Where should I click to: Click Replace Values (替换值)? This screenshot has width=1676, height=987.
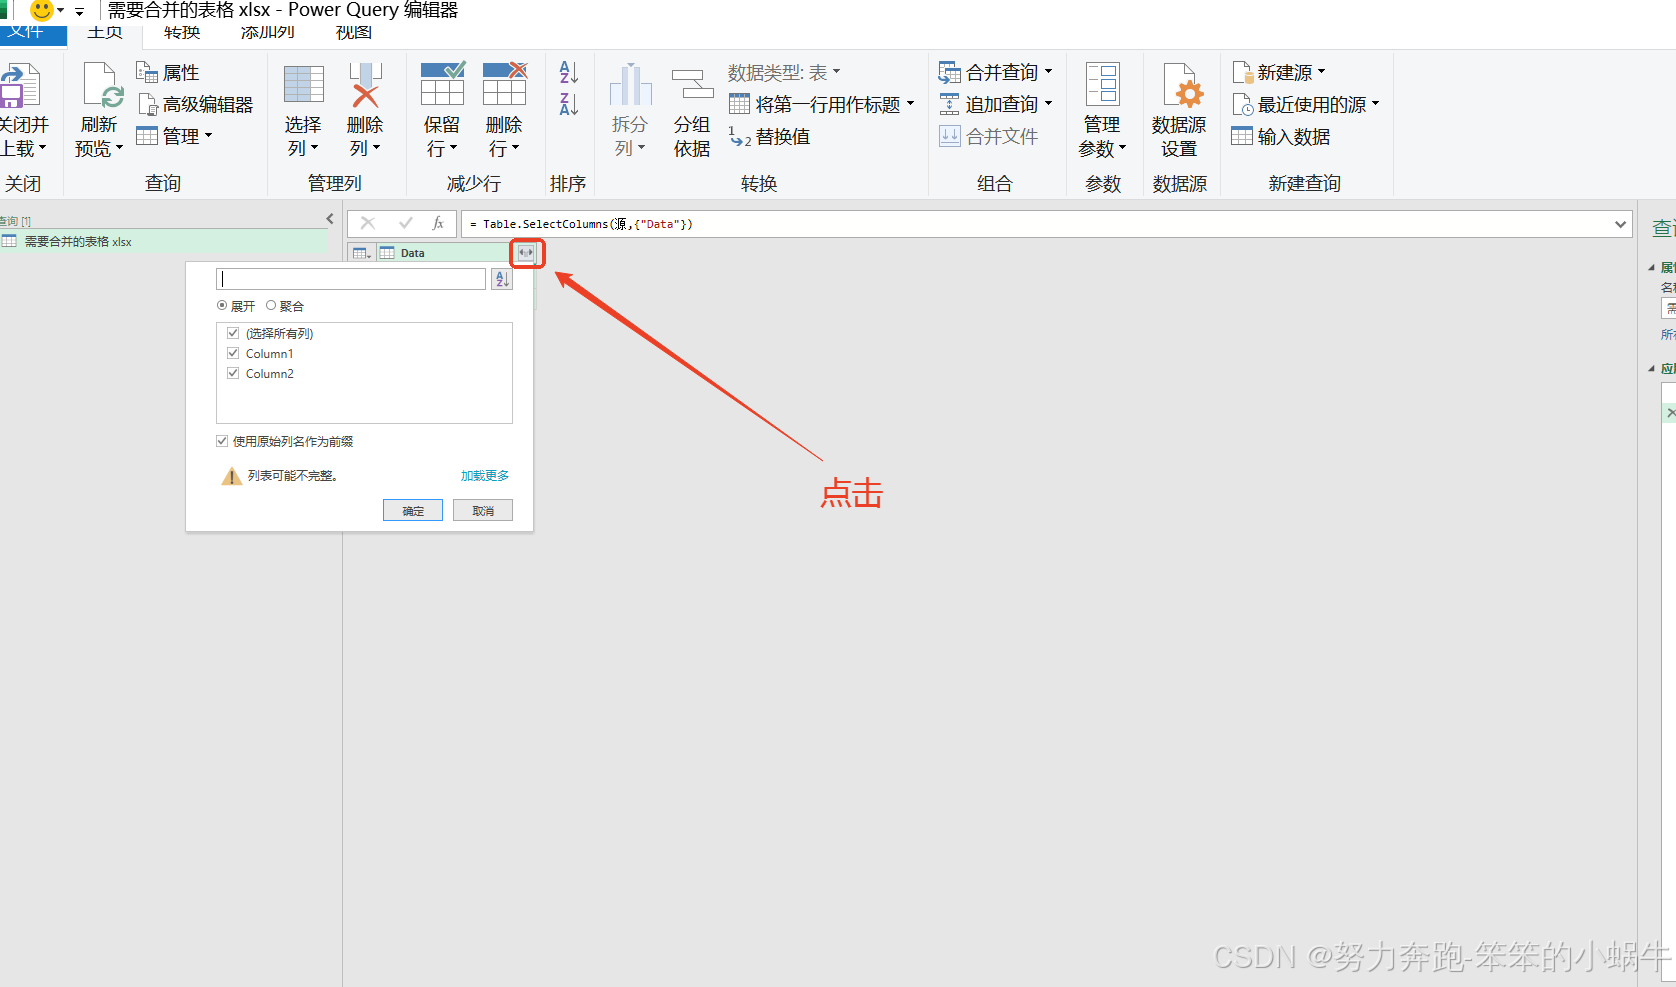(x=769, y=137)
